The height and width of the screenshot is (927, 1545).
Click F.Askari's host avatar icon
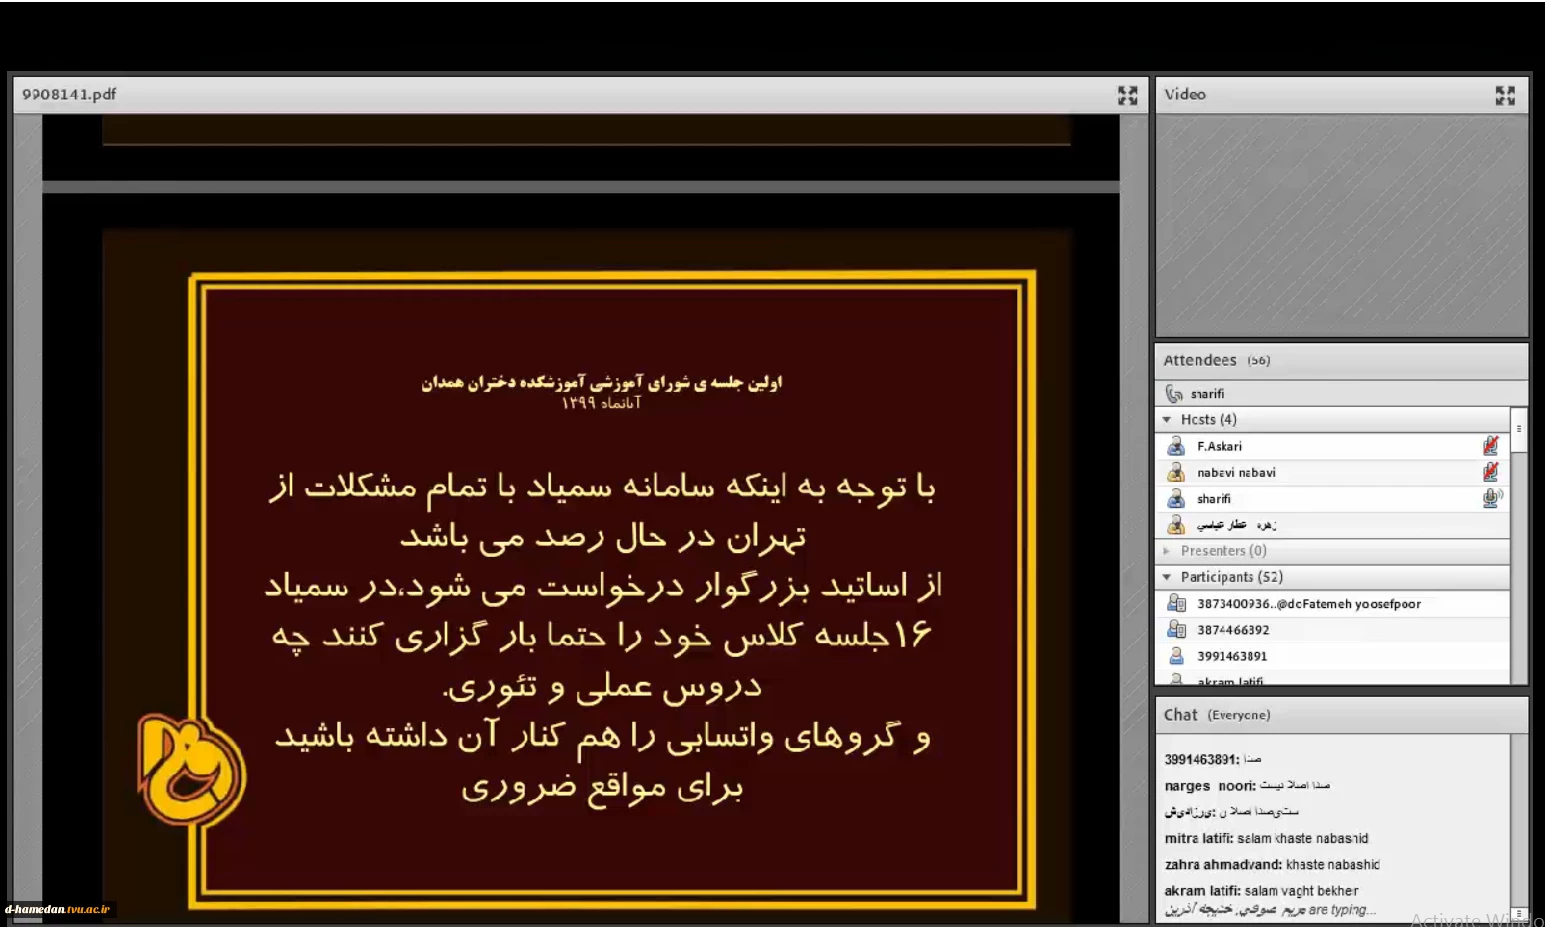1176,446
